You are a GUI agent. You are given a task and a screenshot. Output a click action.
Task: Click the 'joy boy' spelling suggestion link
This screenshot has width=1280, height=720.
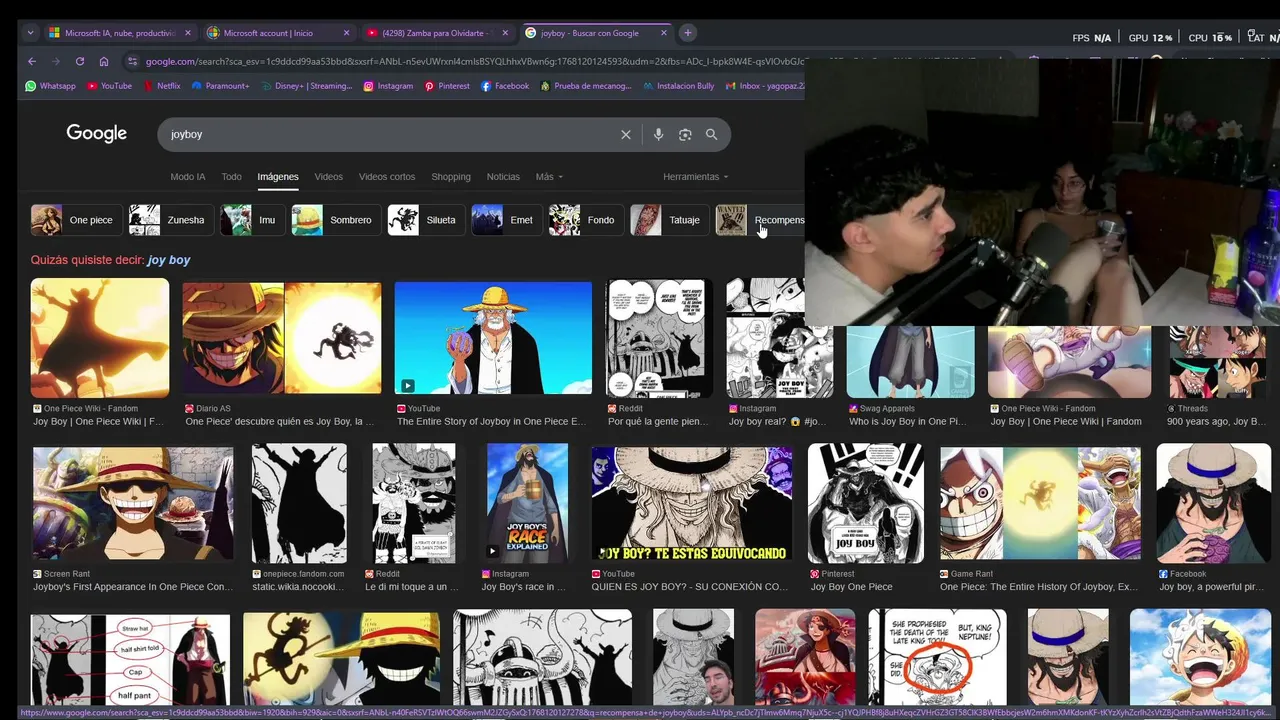click(168, 260)
